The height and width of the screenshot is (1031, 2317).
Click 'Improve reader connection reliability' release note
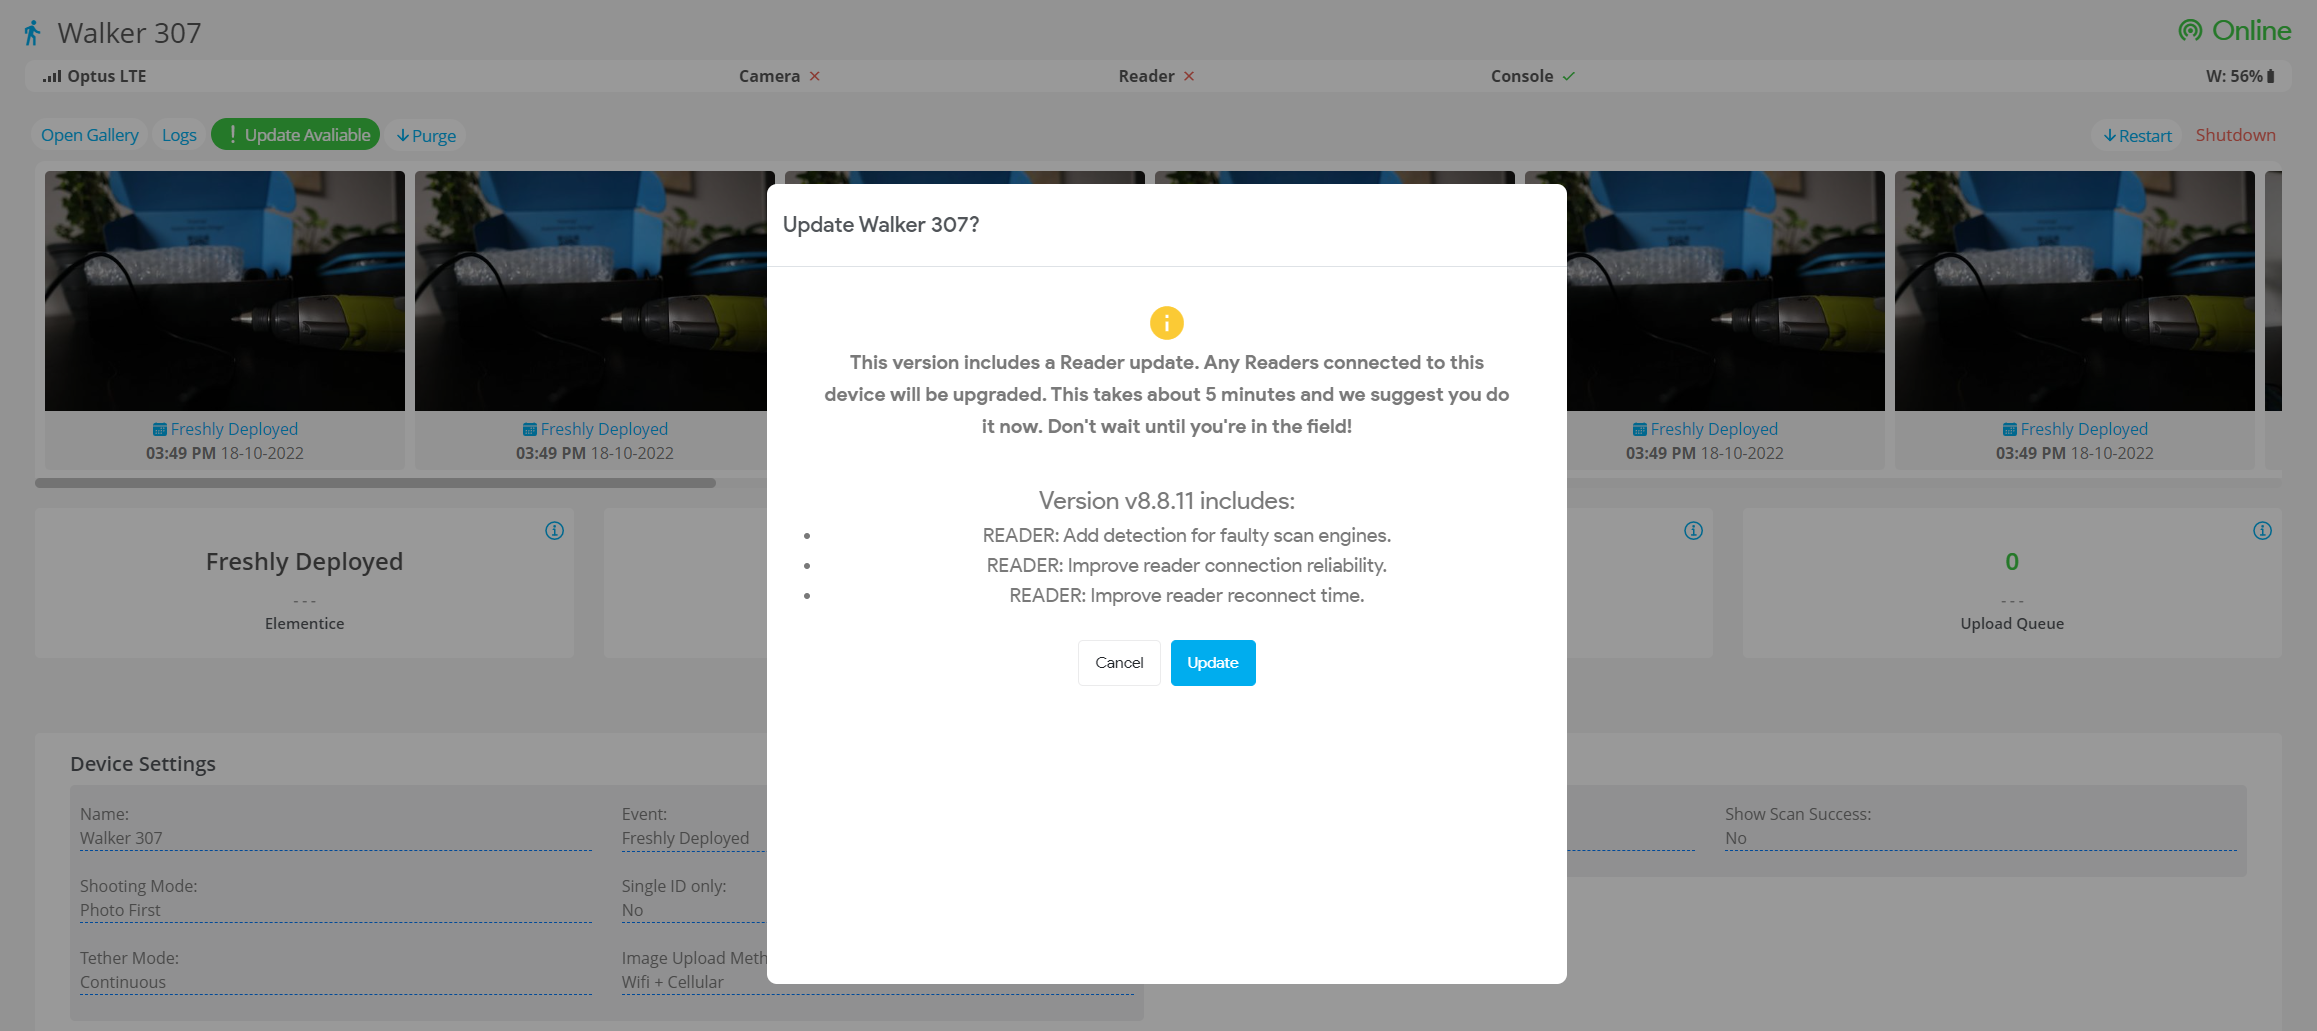point(1187,566)
